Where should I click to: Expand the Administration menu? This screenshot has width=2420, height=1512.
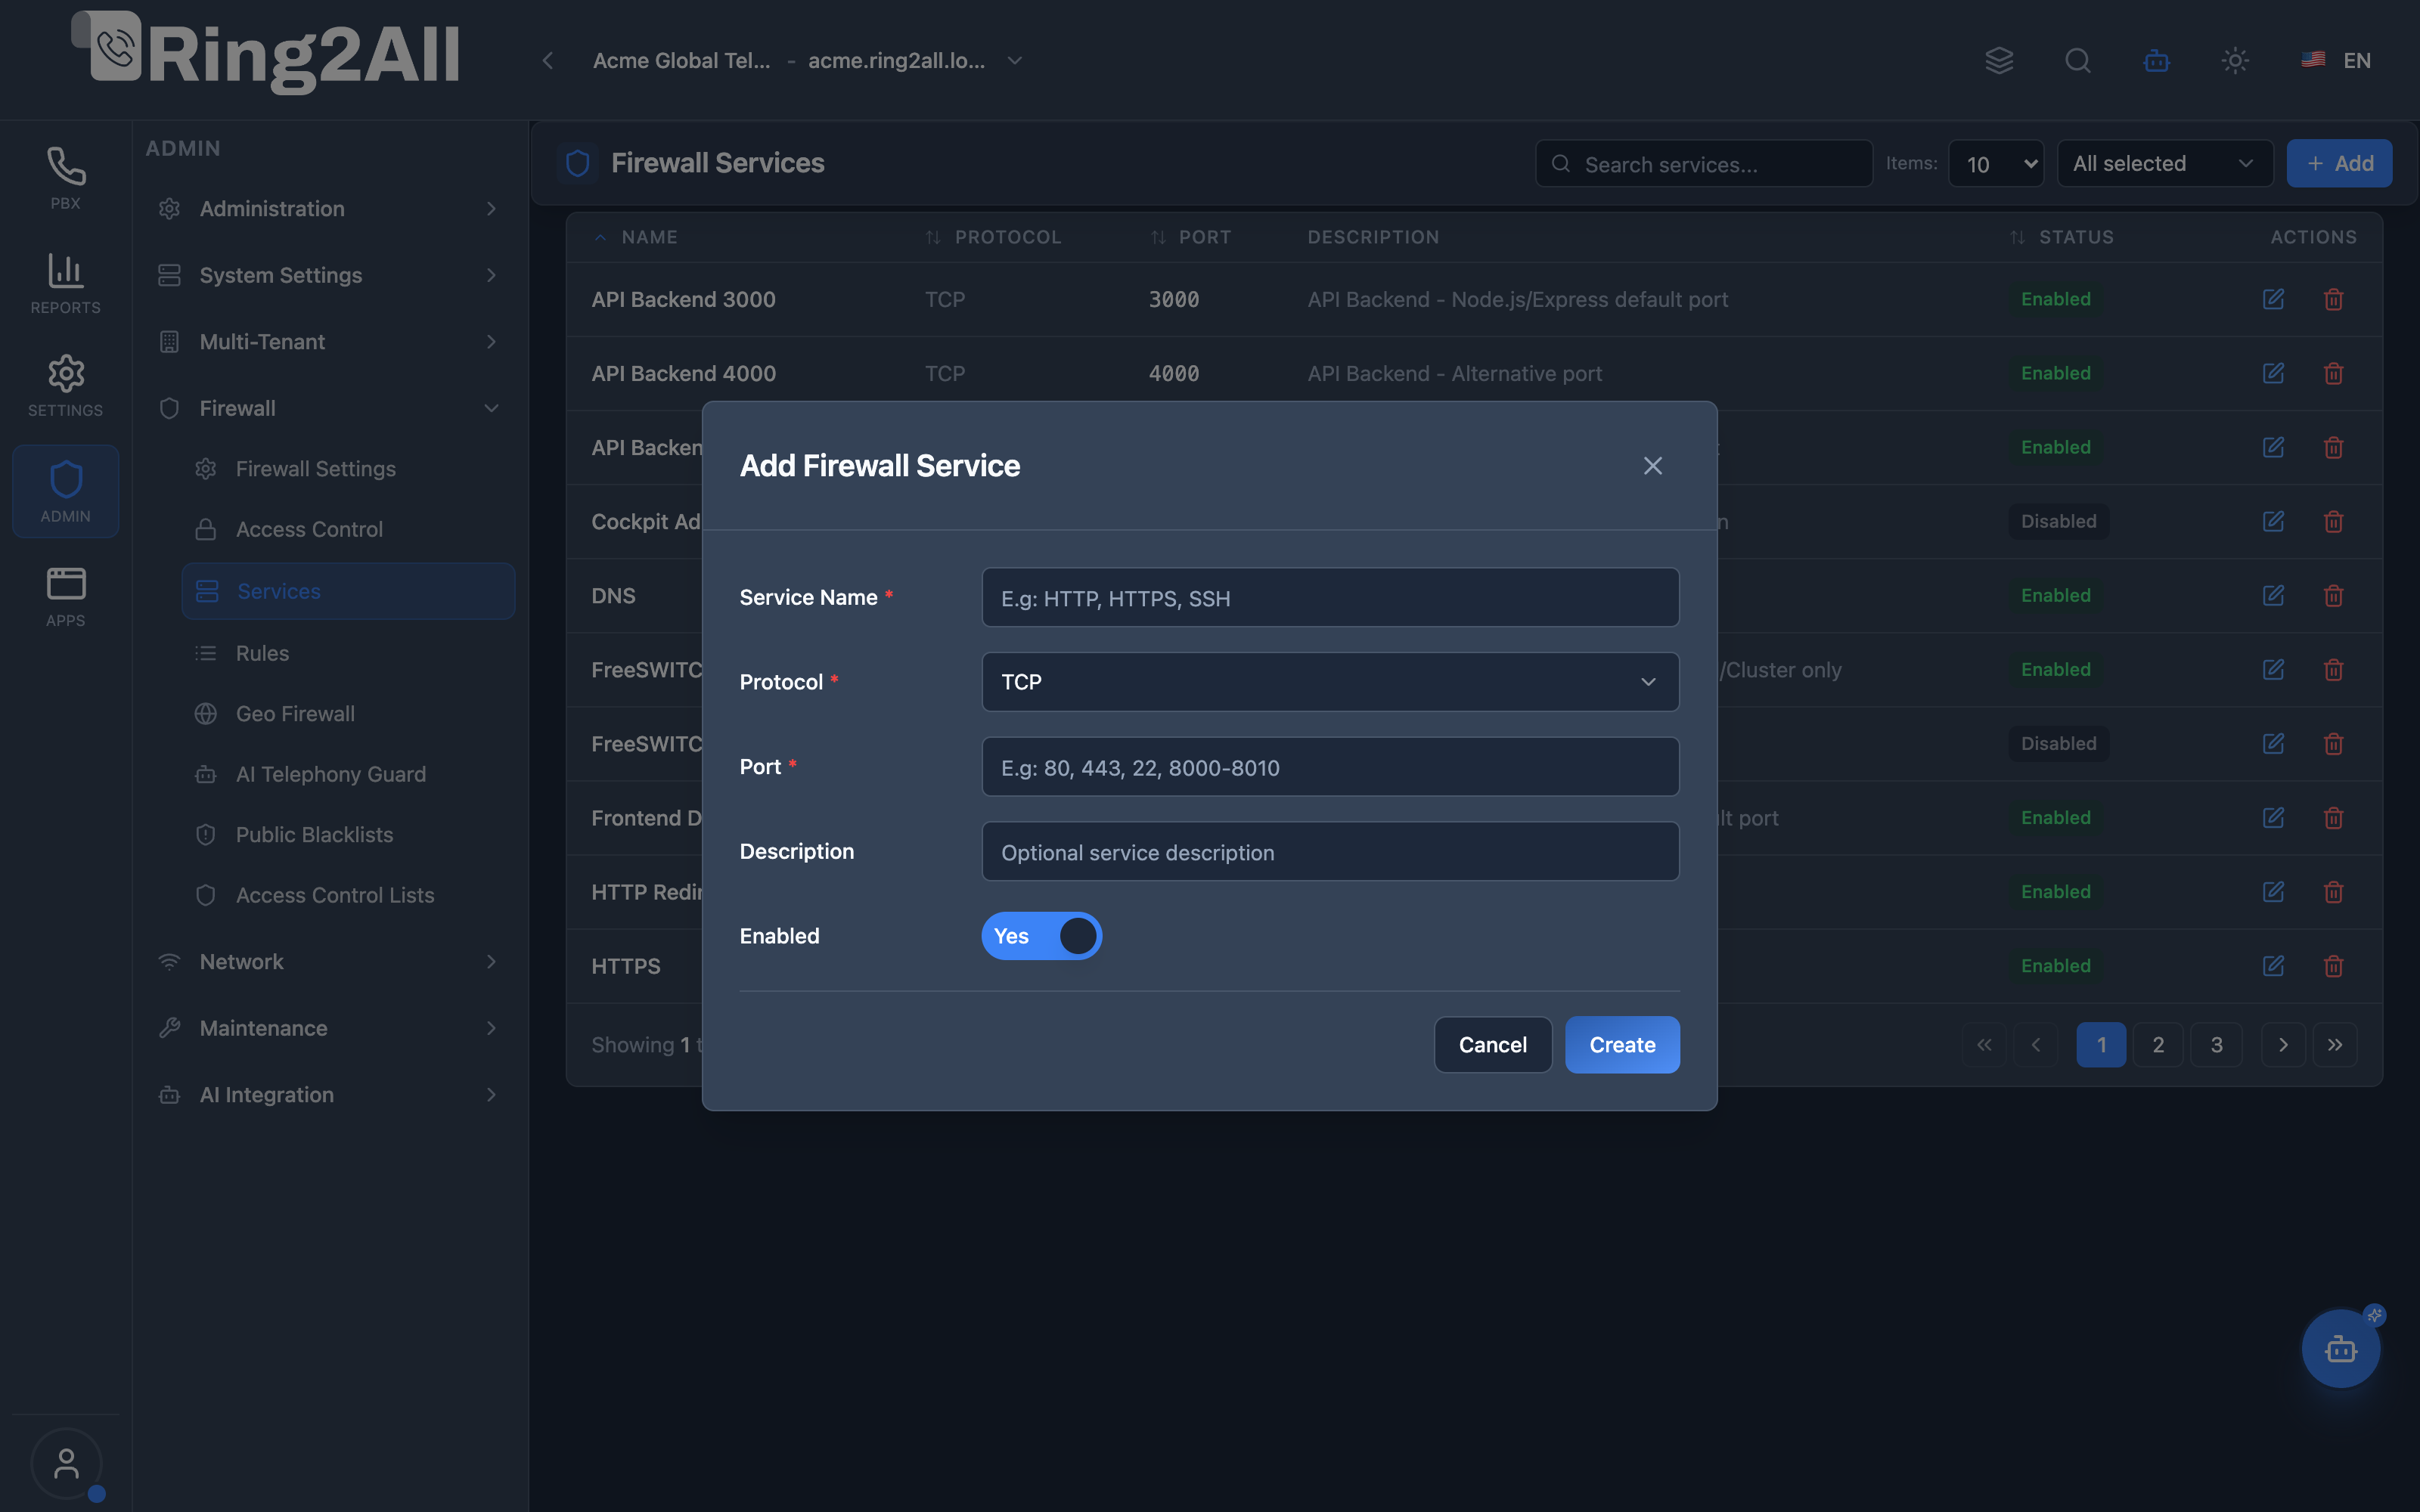(328, 209)
